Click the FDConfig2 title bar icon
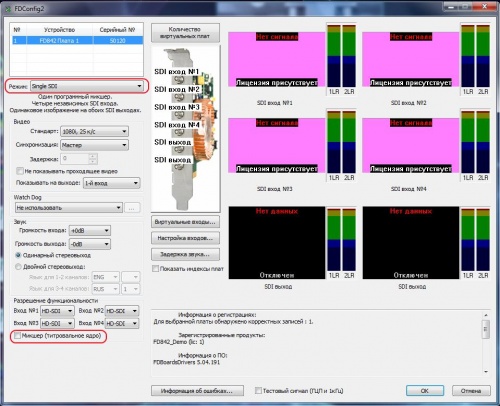The width and height of the screenshot is (500, 406). (x=8, y=9)
